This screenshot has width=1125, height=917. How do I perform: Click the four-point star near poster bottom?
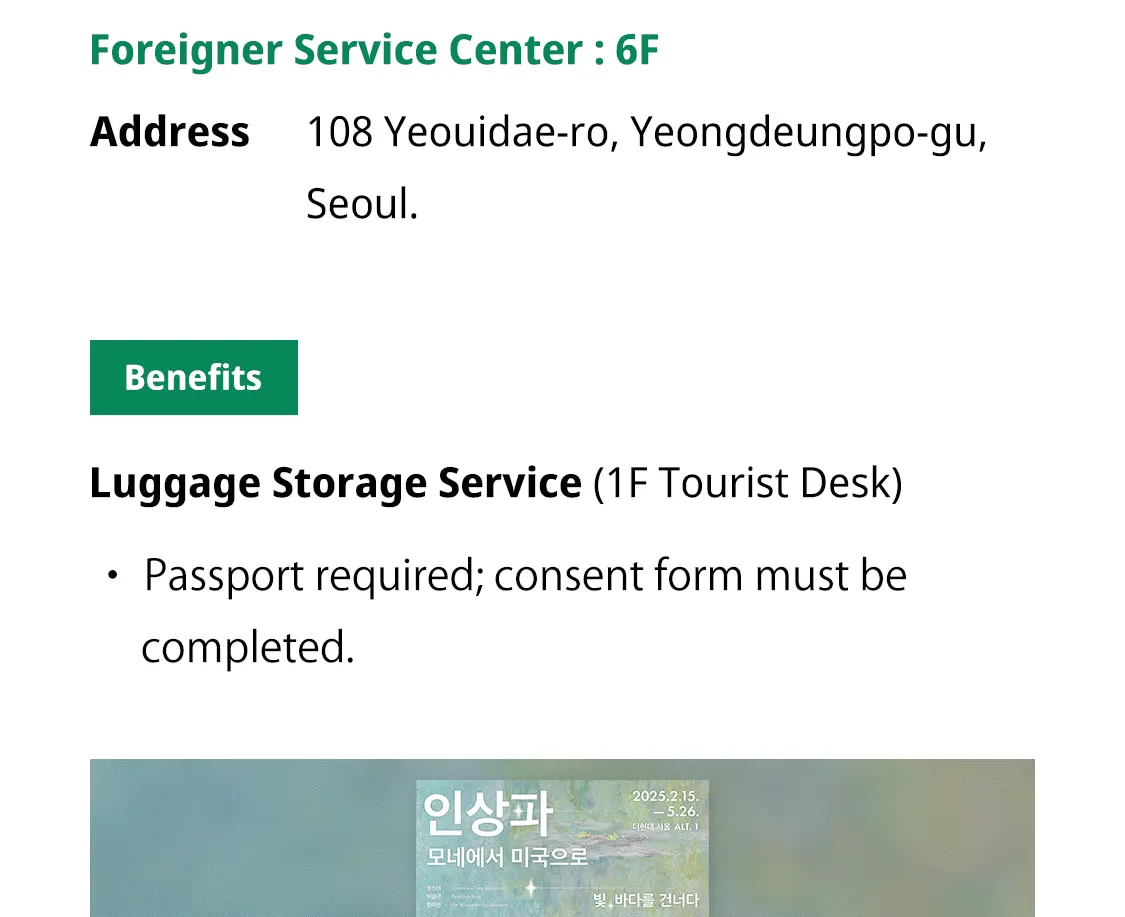pos(531,889)
